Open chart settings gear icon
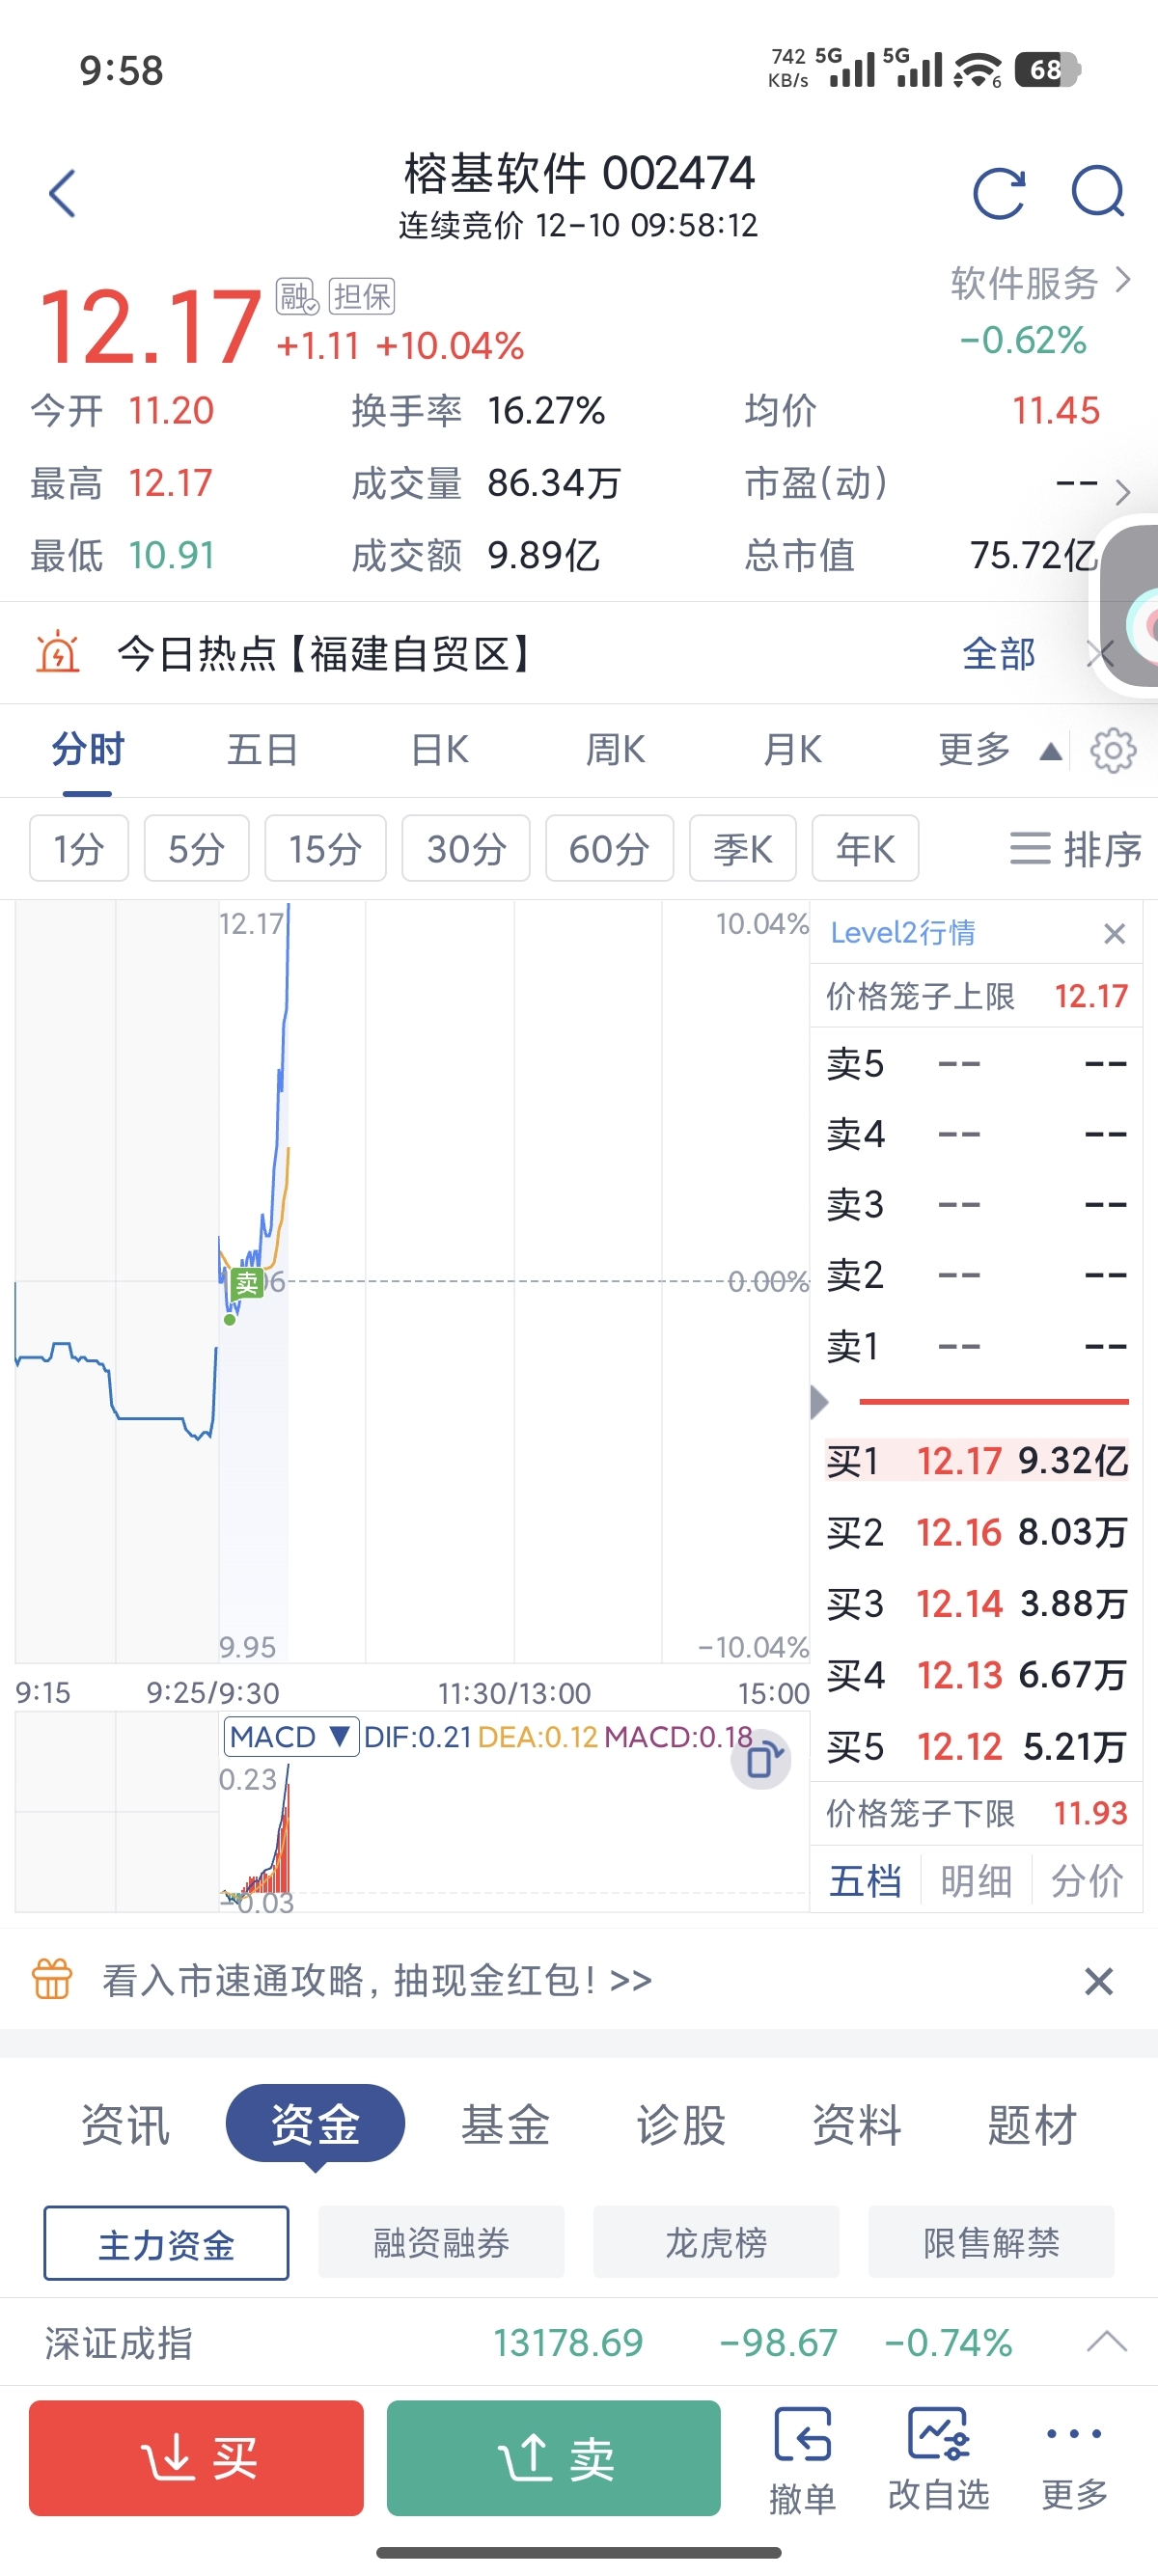This screenshot has width=1158, height=2576. pyautogui.click(x=1113, y=750)
